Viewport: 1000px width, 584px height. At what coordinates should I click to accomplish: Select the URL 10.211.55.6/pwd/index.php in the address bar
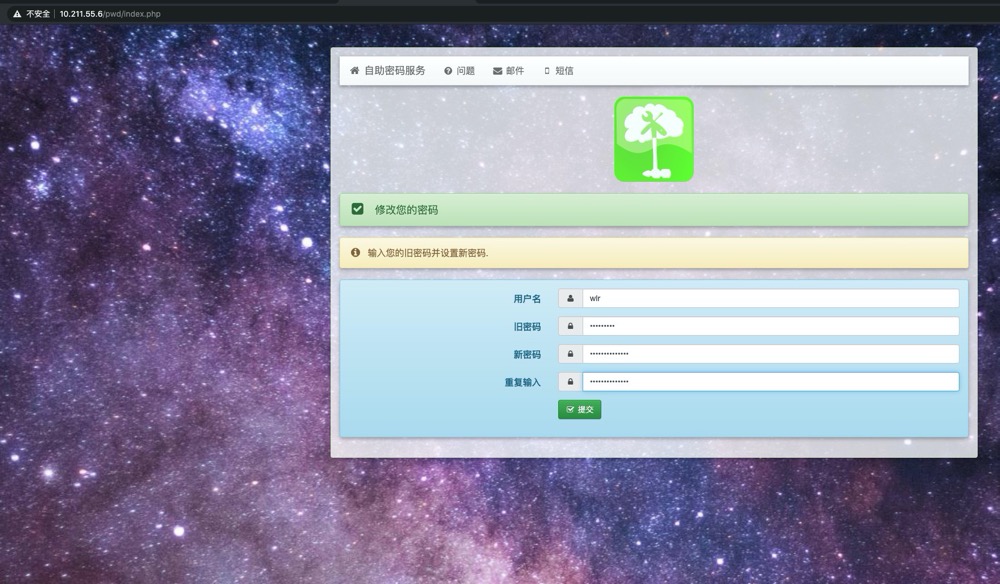tap(110, 14)
